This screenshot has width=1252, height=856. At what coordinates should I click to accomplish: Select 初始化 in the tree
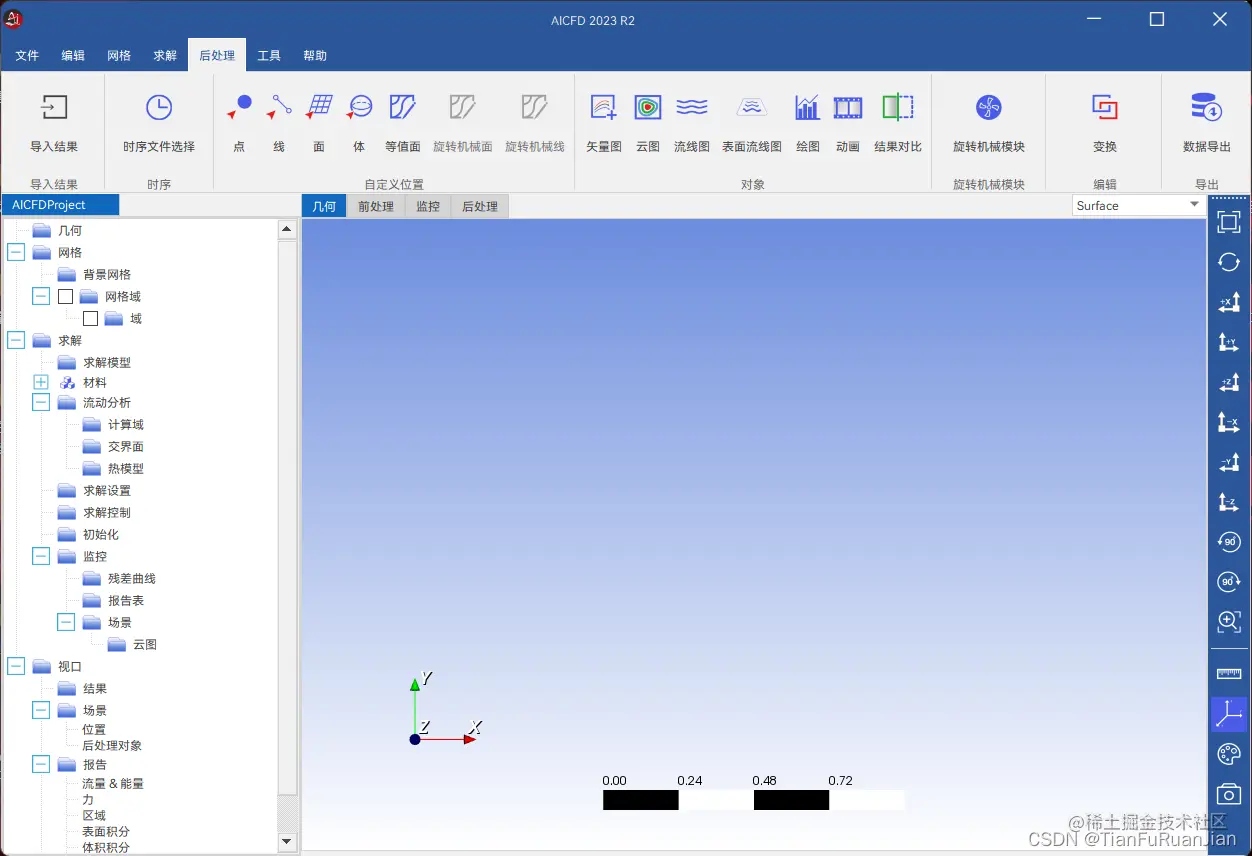(101, 535)
